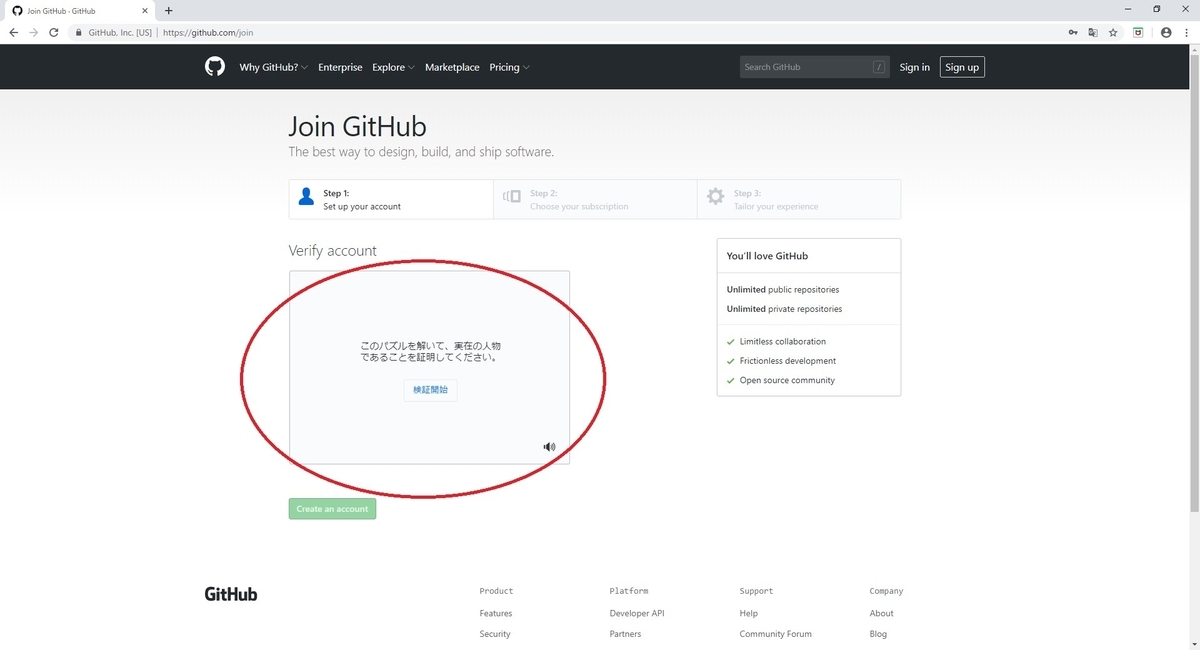Click "Unlimited private repositories" text
The image size is (1200, 650).
784,309
